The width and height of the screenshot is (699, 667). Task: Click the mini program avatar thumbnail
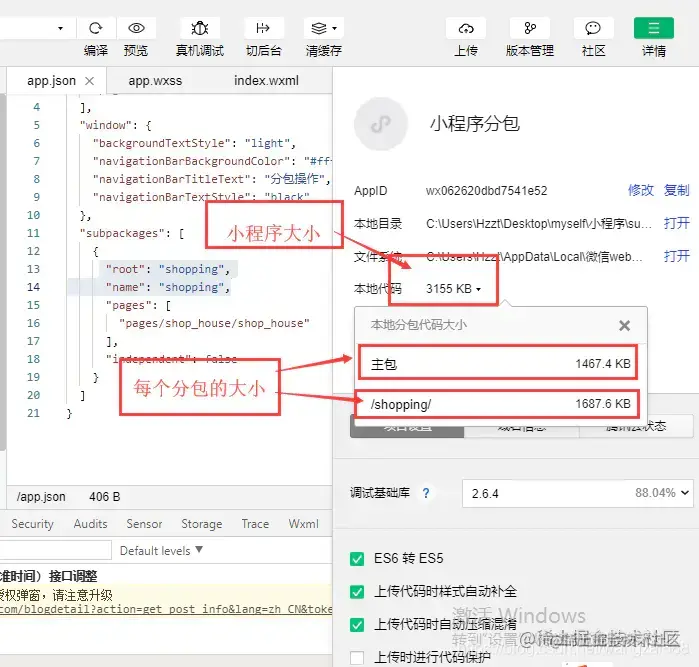pos(381,124)
